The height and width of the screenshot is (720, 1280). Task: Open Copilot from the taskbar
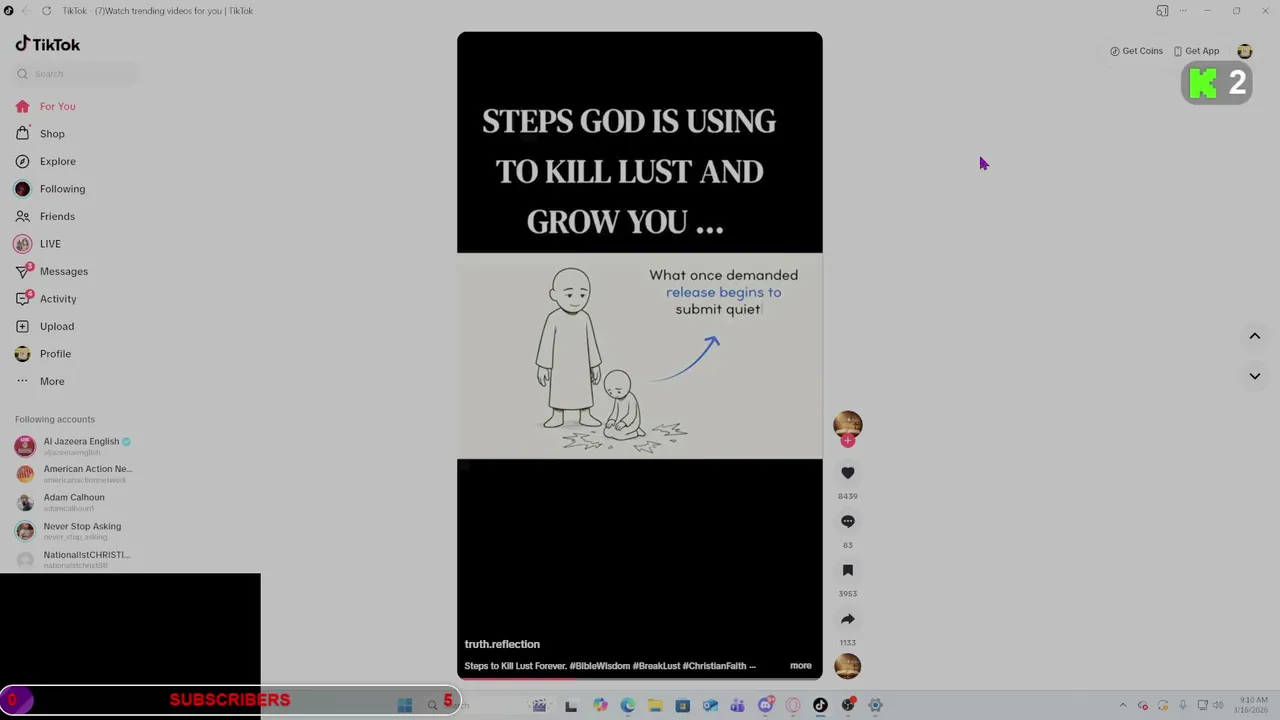tap(600, 706)
